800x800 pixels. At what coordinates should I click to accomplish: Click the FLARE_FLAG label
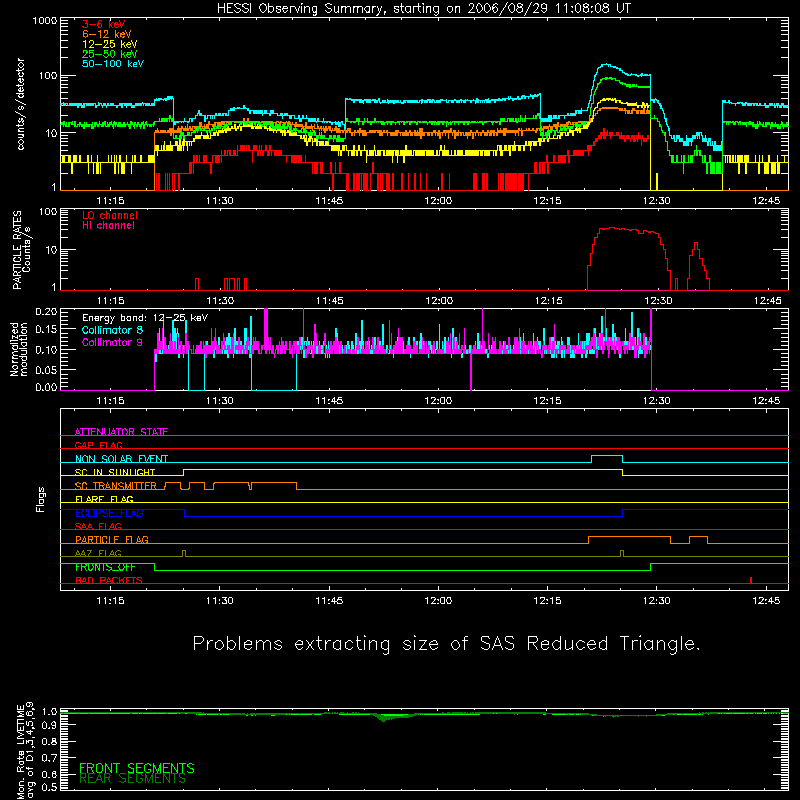point(104,499)
